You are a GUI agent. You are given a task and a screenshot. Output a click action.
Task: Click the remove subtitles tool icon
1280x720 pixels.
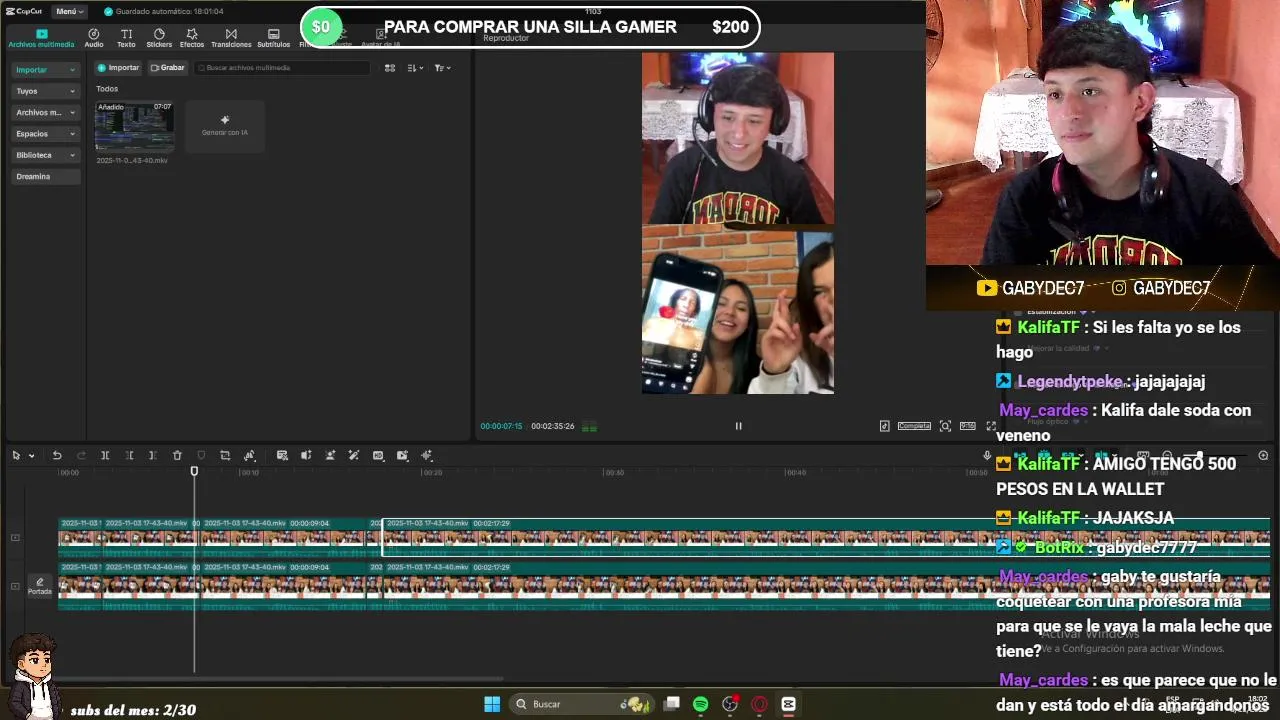[x=282, y=456]
